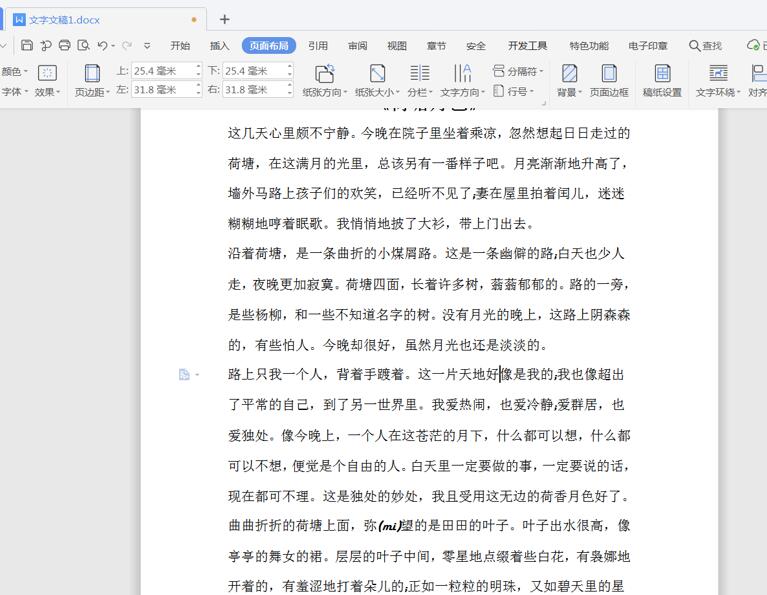Click paragraph line starting 这几天心里颇不宁静

click(x=429, y=133)
